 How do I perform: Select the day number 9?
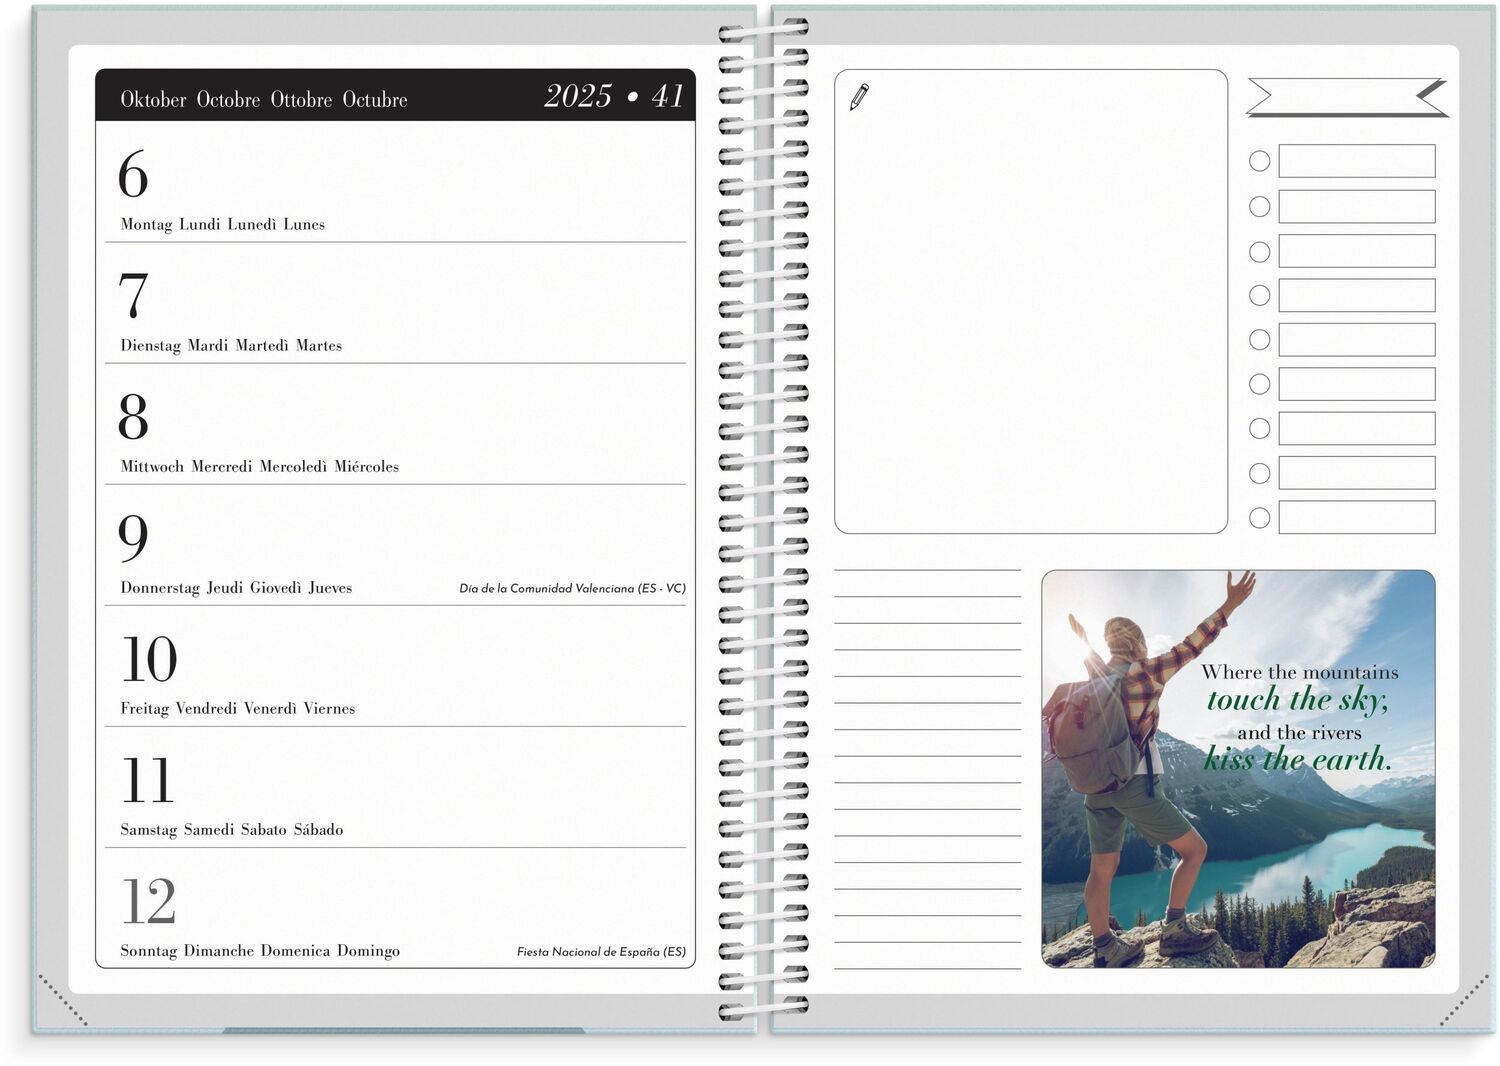coord(133,539)
